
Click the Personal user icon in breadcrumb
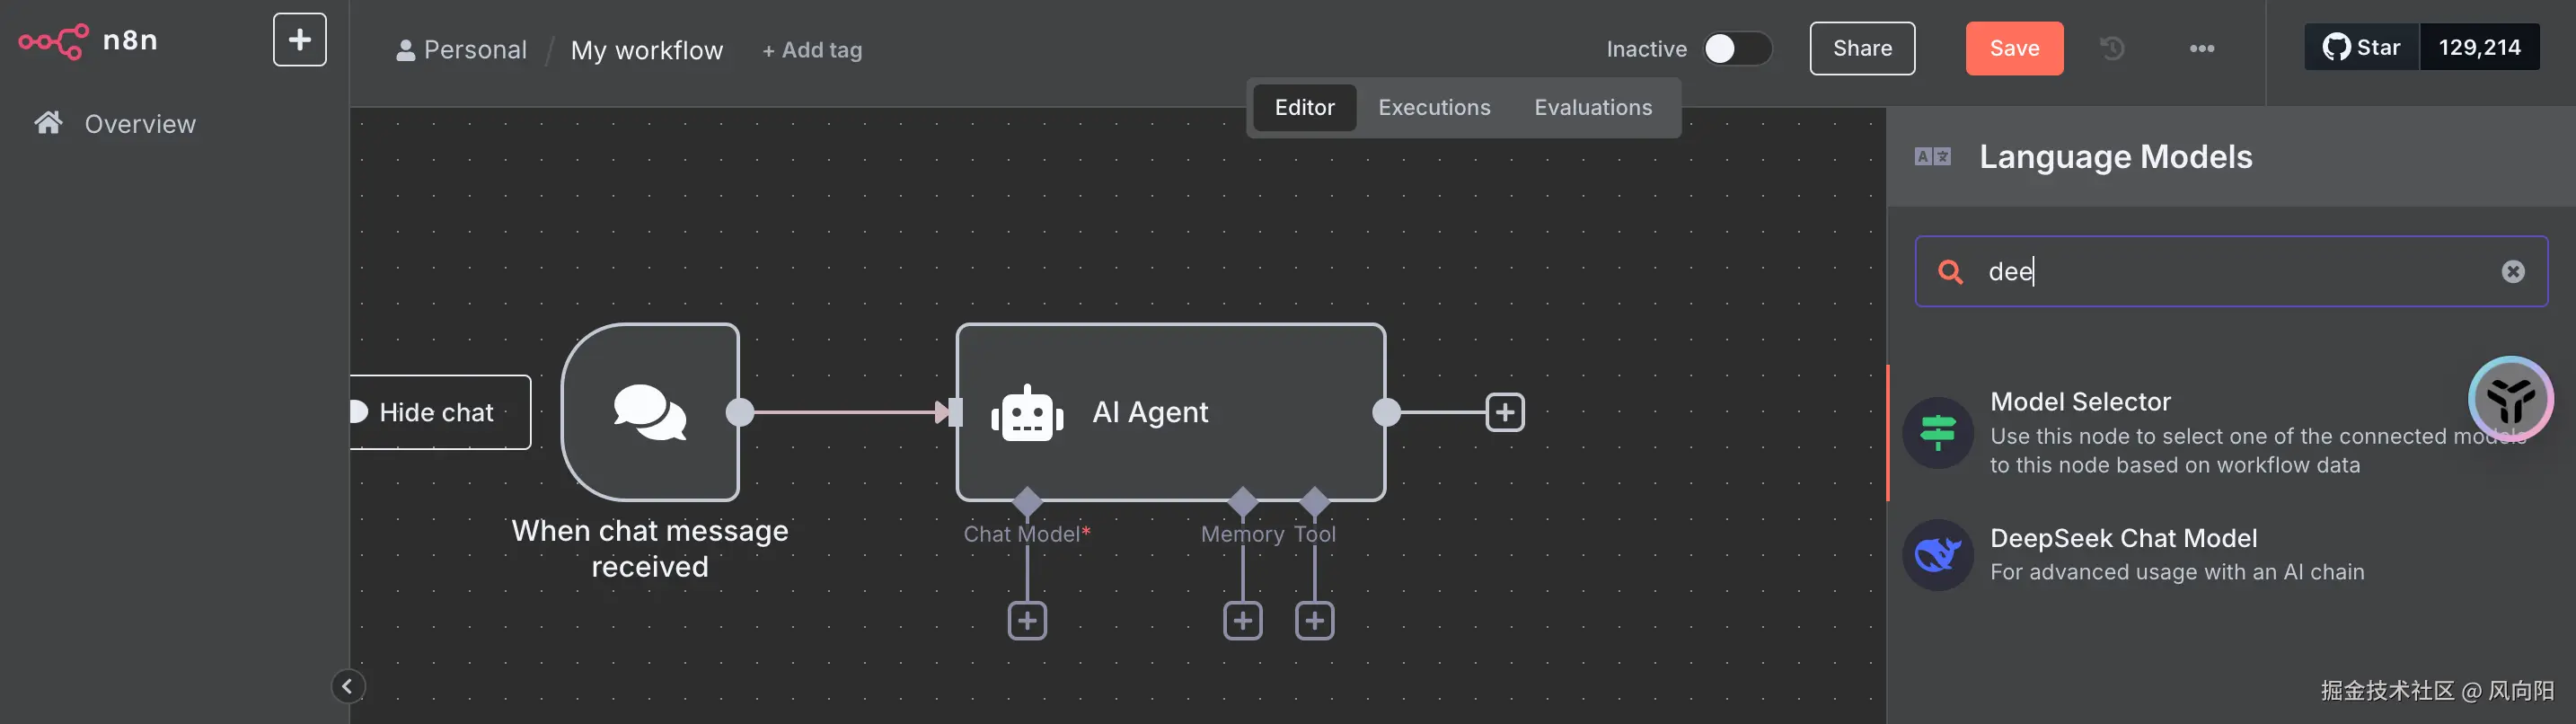tap(405, 50)
